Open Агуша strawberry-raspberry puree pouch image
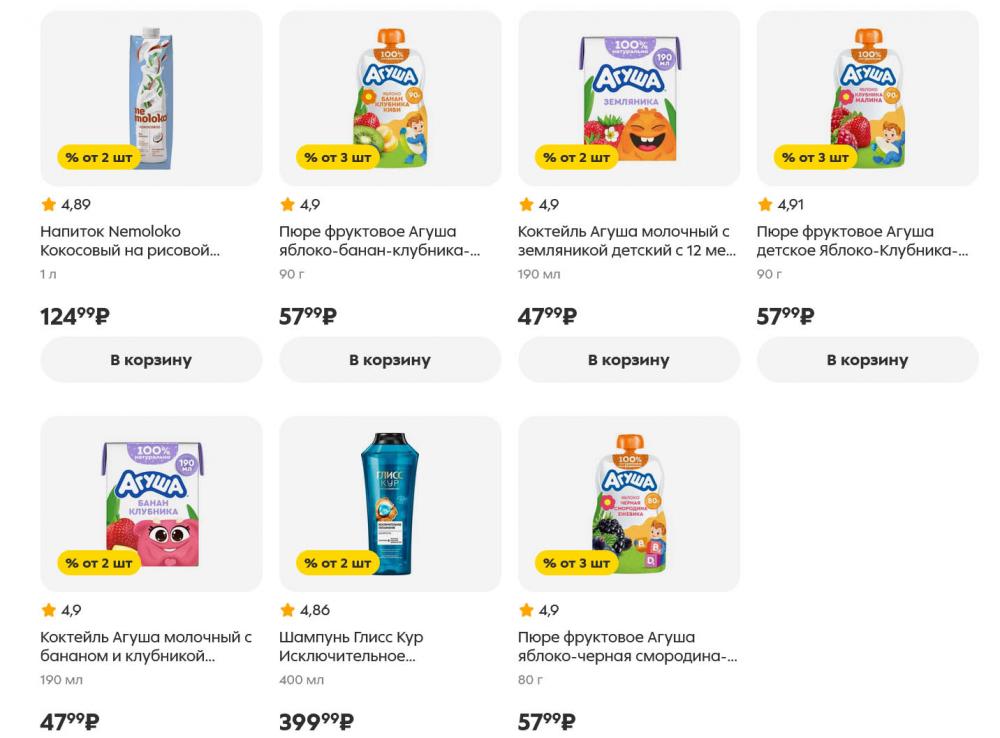The image size is (1000, 738). click(x=867, y=97)
